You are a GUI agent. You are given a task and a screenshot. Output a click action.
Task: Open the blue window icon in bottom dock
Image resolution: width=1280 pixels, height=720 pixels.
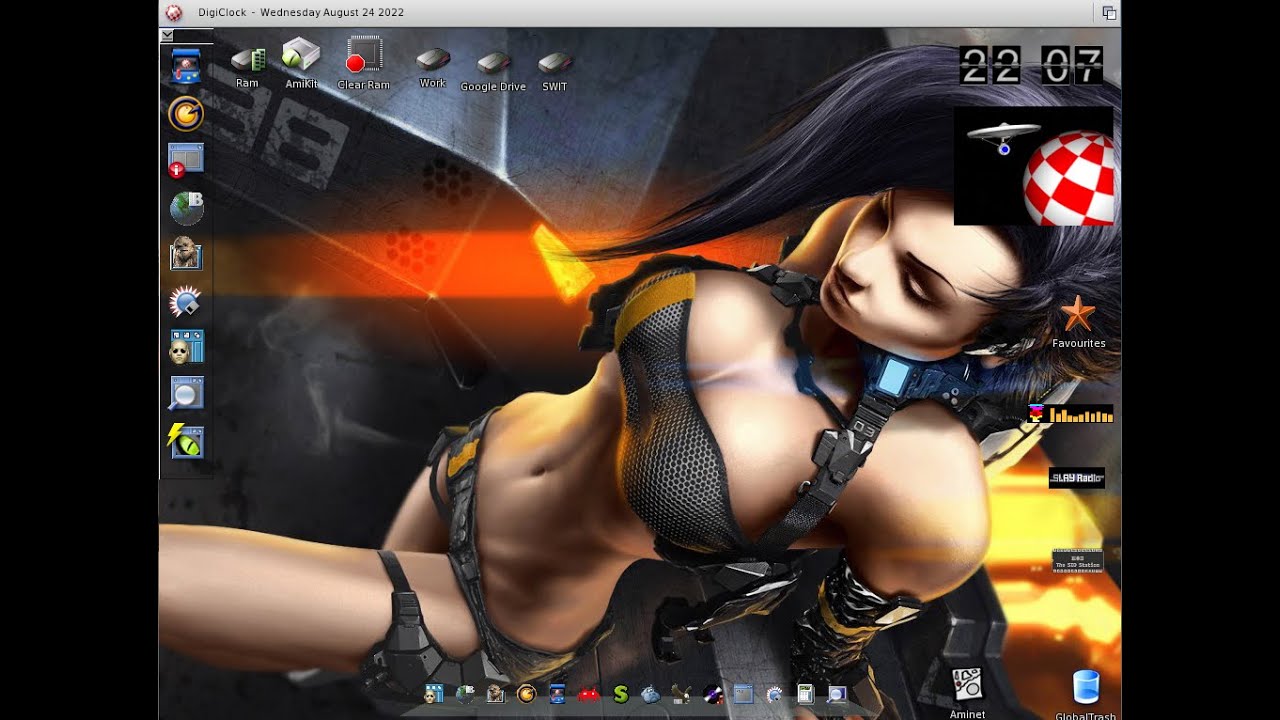tap(743, 694)
